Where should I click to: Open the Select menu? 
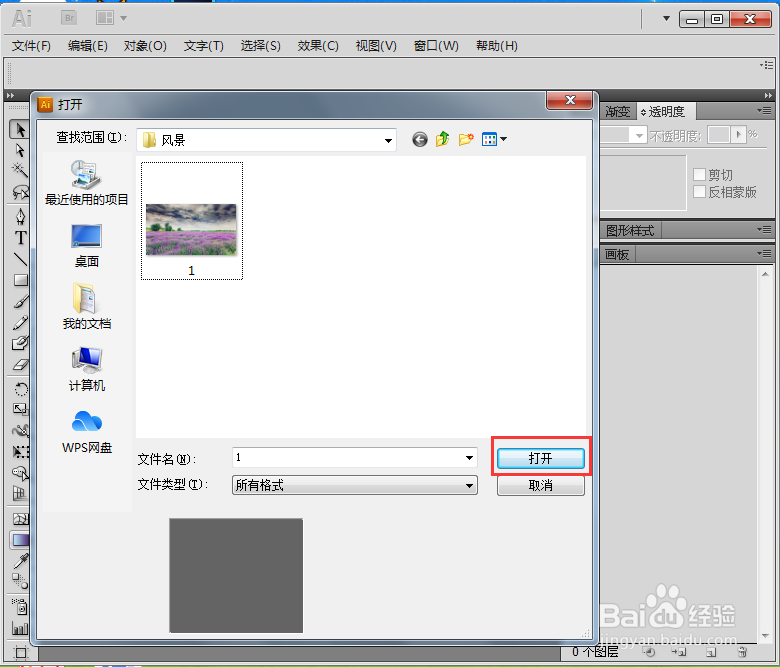pyautogui.click(x=260, y=46)
